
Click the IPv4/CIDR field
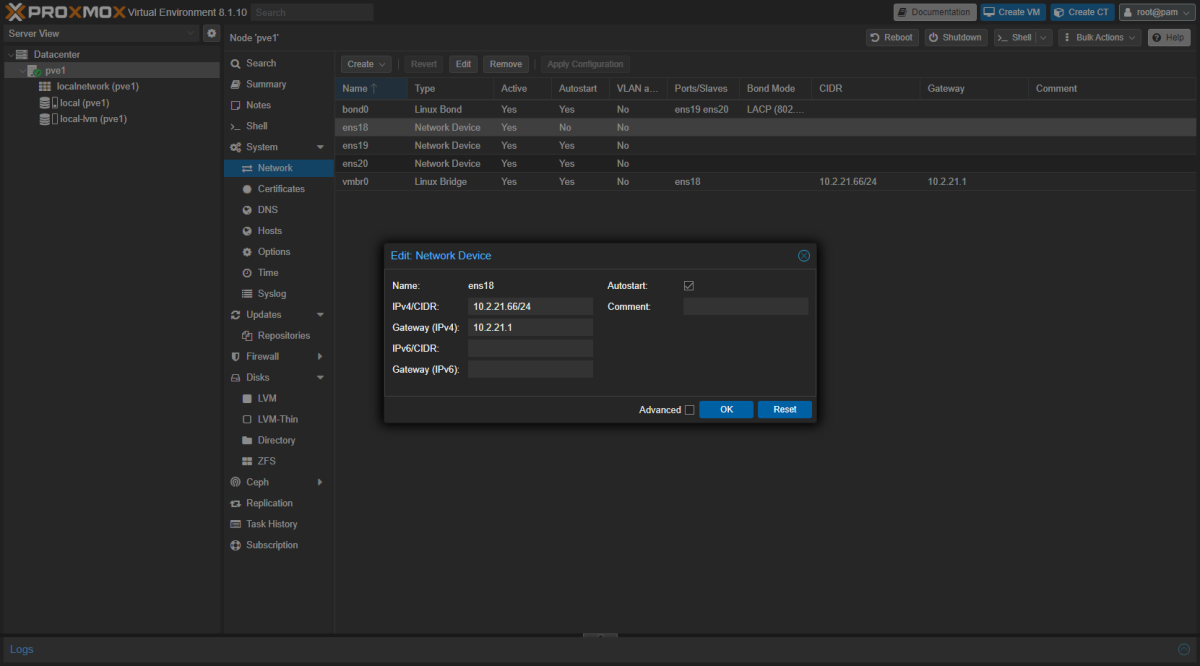pos(531,307)
